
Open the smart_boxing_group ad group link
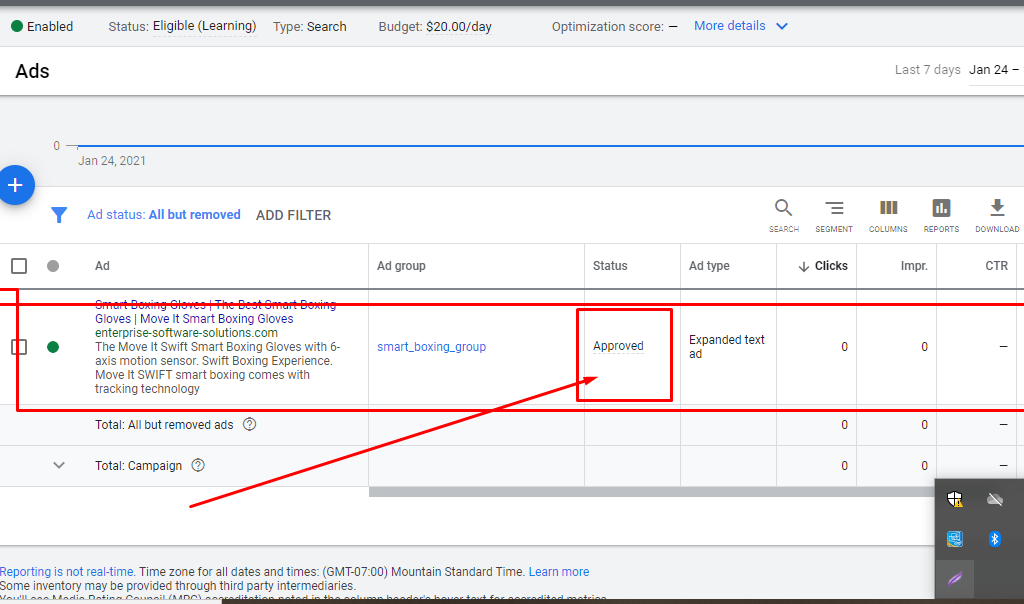pyautogui.click(x=432, y=347)
